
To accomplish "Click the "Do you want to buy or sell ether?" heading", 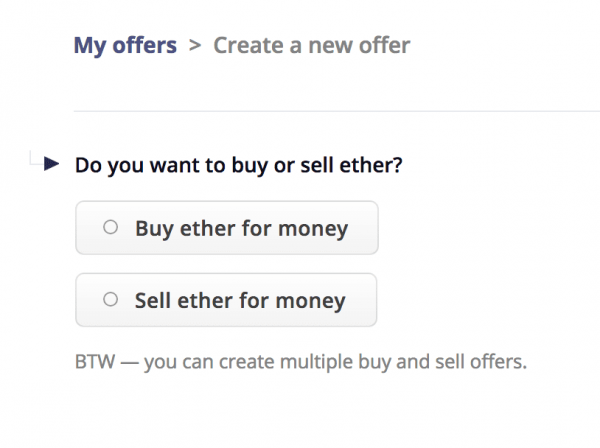I will coord(239,163).
